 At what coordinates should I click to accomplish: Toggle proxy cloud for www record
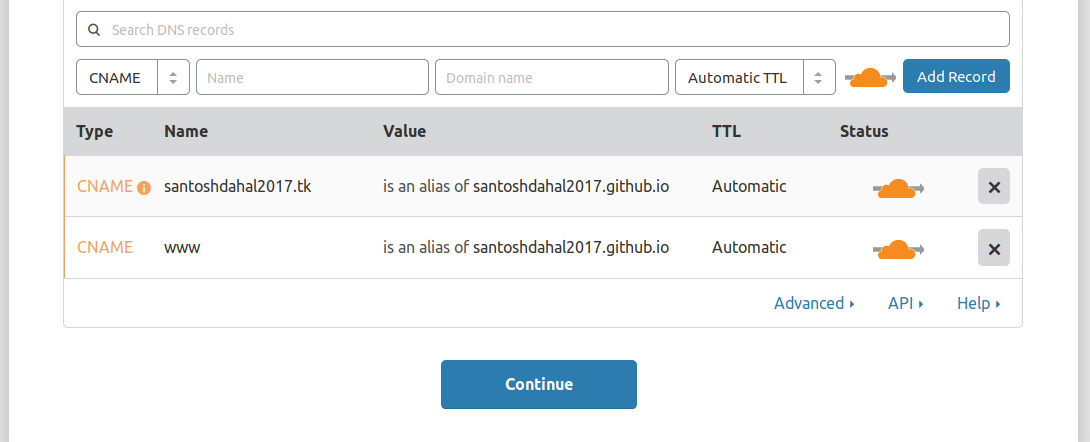tap(898, 248)
